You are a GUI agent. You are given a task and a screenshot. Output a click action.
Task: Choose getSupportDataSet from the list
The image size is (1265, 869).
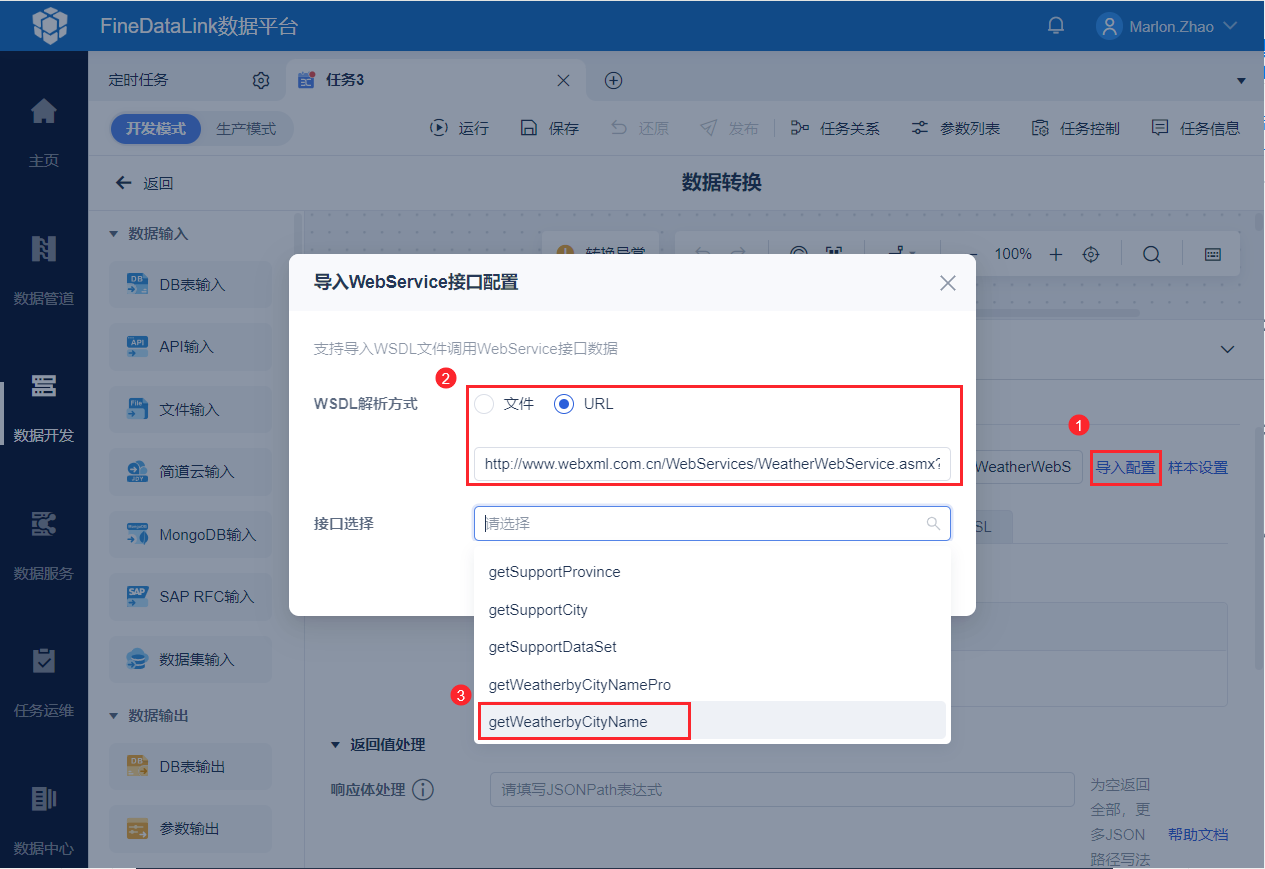712,647
